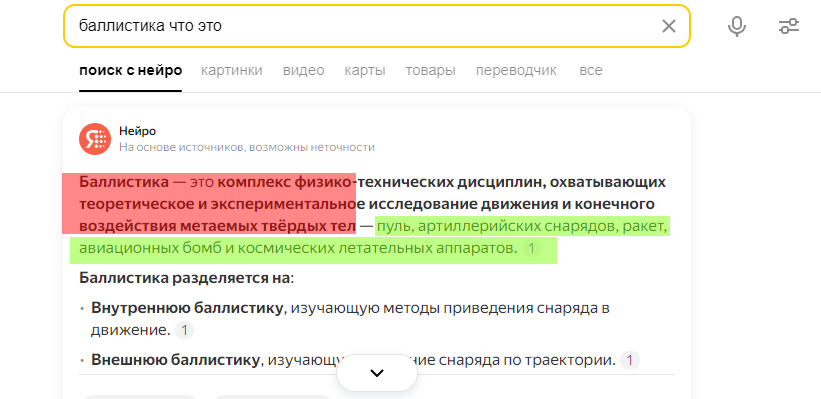Click the "Внутреннюю баллистику" bullet text
Screen dimensions: 821x399
(x=187, y=308)
